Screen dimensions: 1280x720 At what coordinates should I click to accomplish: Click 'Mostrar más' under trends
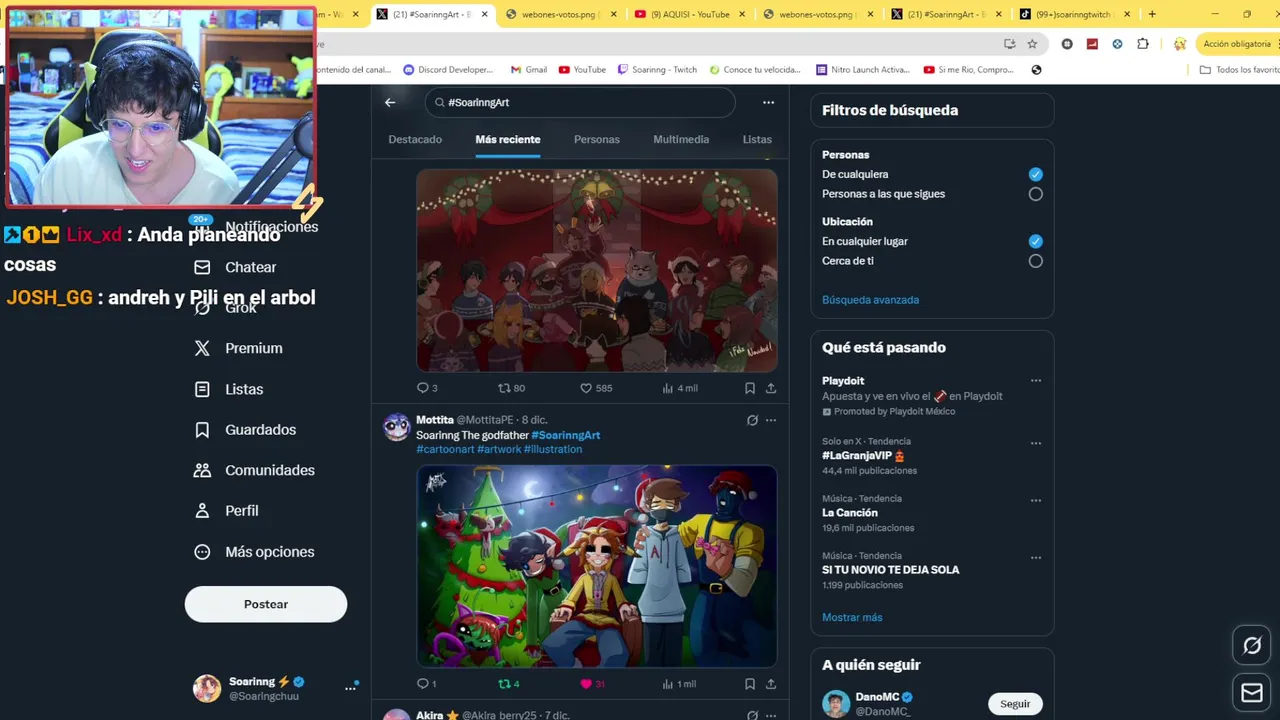[852, 617]
